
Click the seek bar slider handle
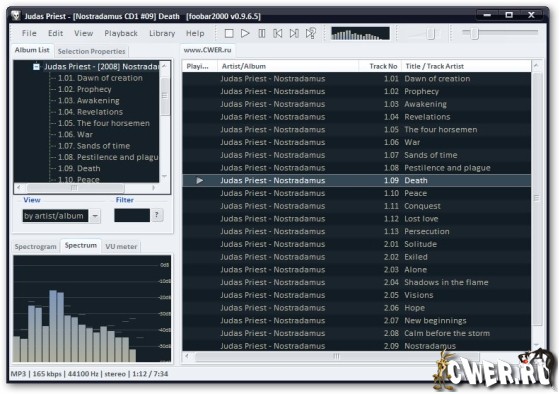pos(474,34)
